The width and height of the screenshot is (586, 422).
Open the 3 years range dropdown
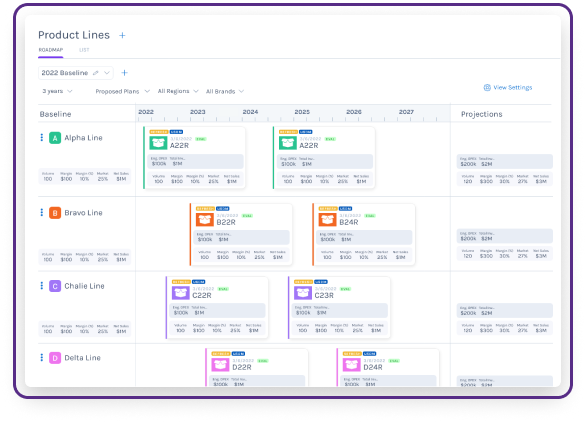pyautogui.click(x=57, y=91)
